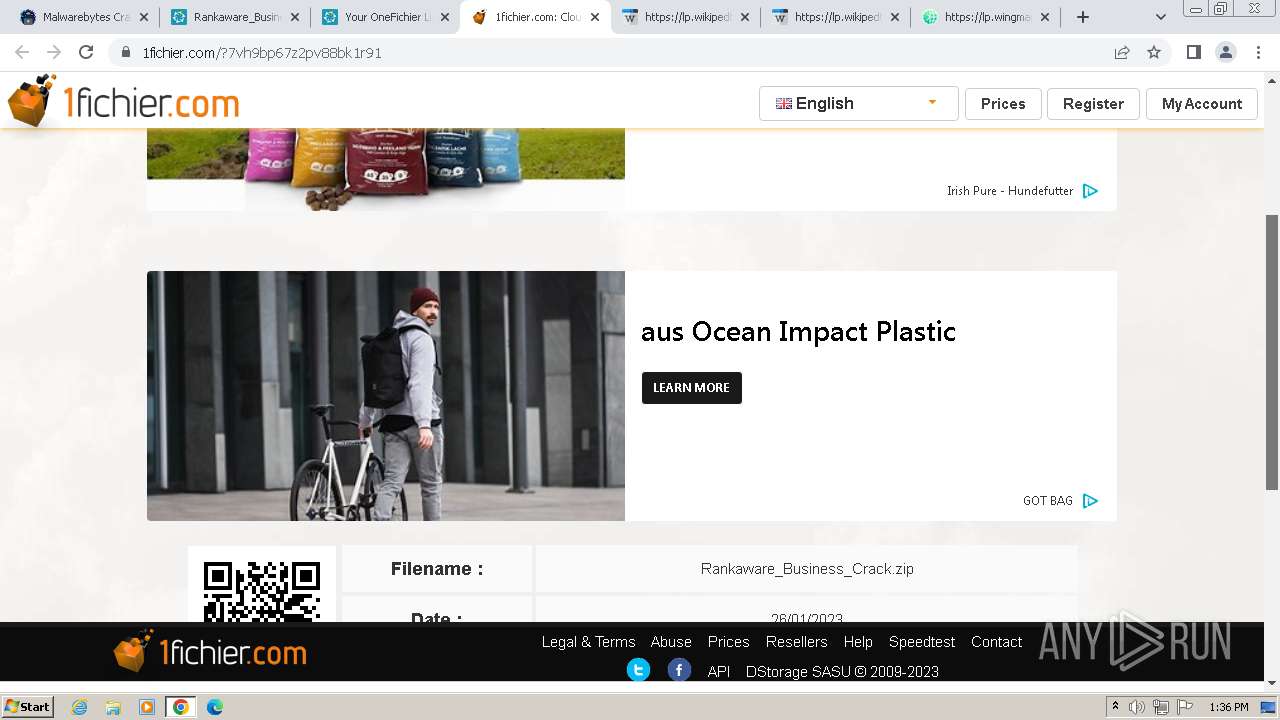Click the scrollbar down arrow
This screenshot has height=720, width=1280.
click(1272, 682)
